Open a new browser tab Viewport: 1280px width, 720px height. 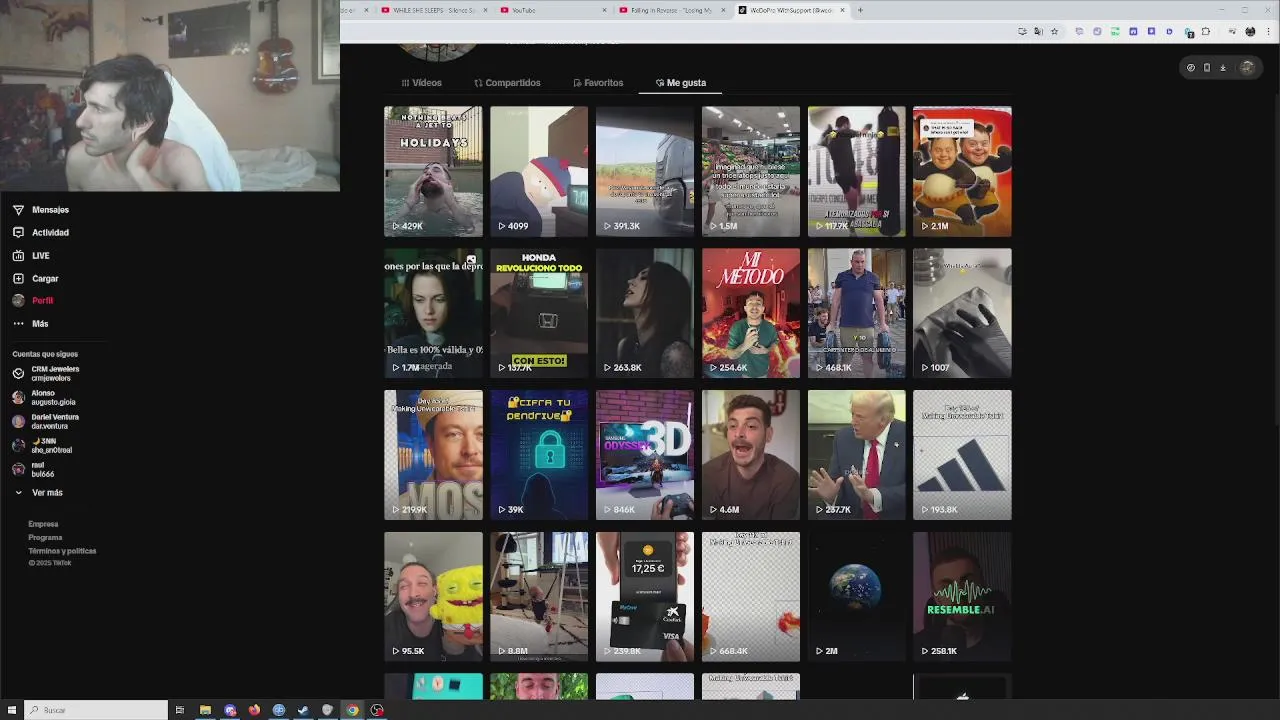(860, 10)
